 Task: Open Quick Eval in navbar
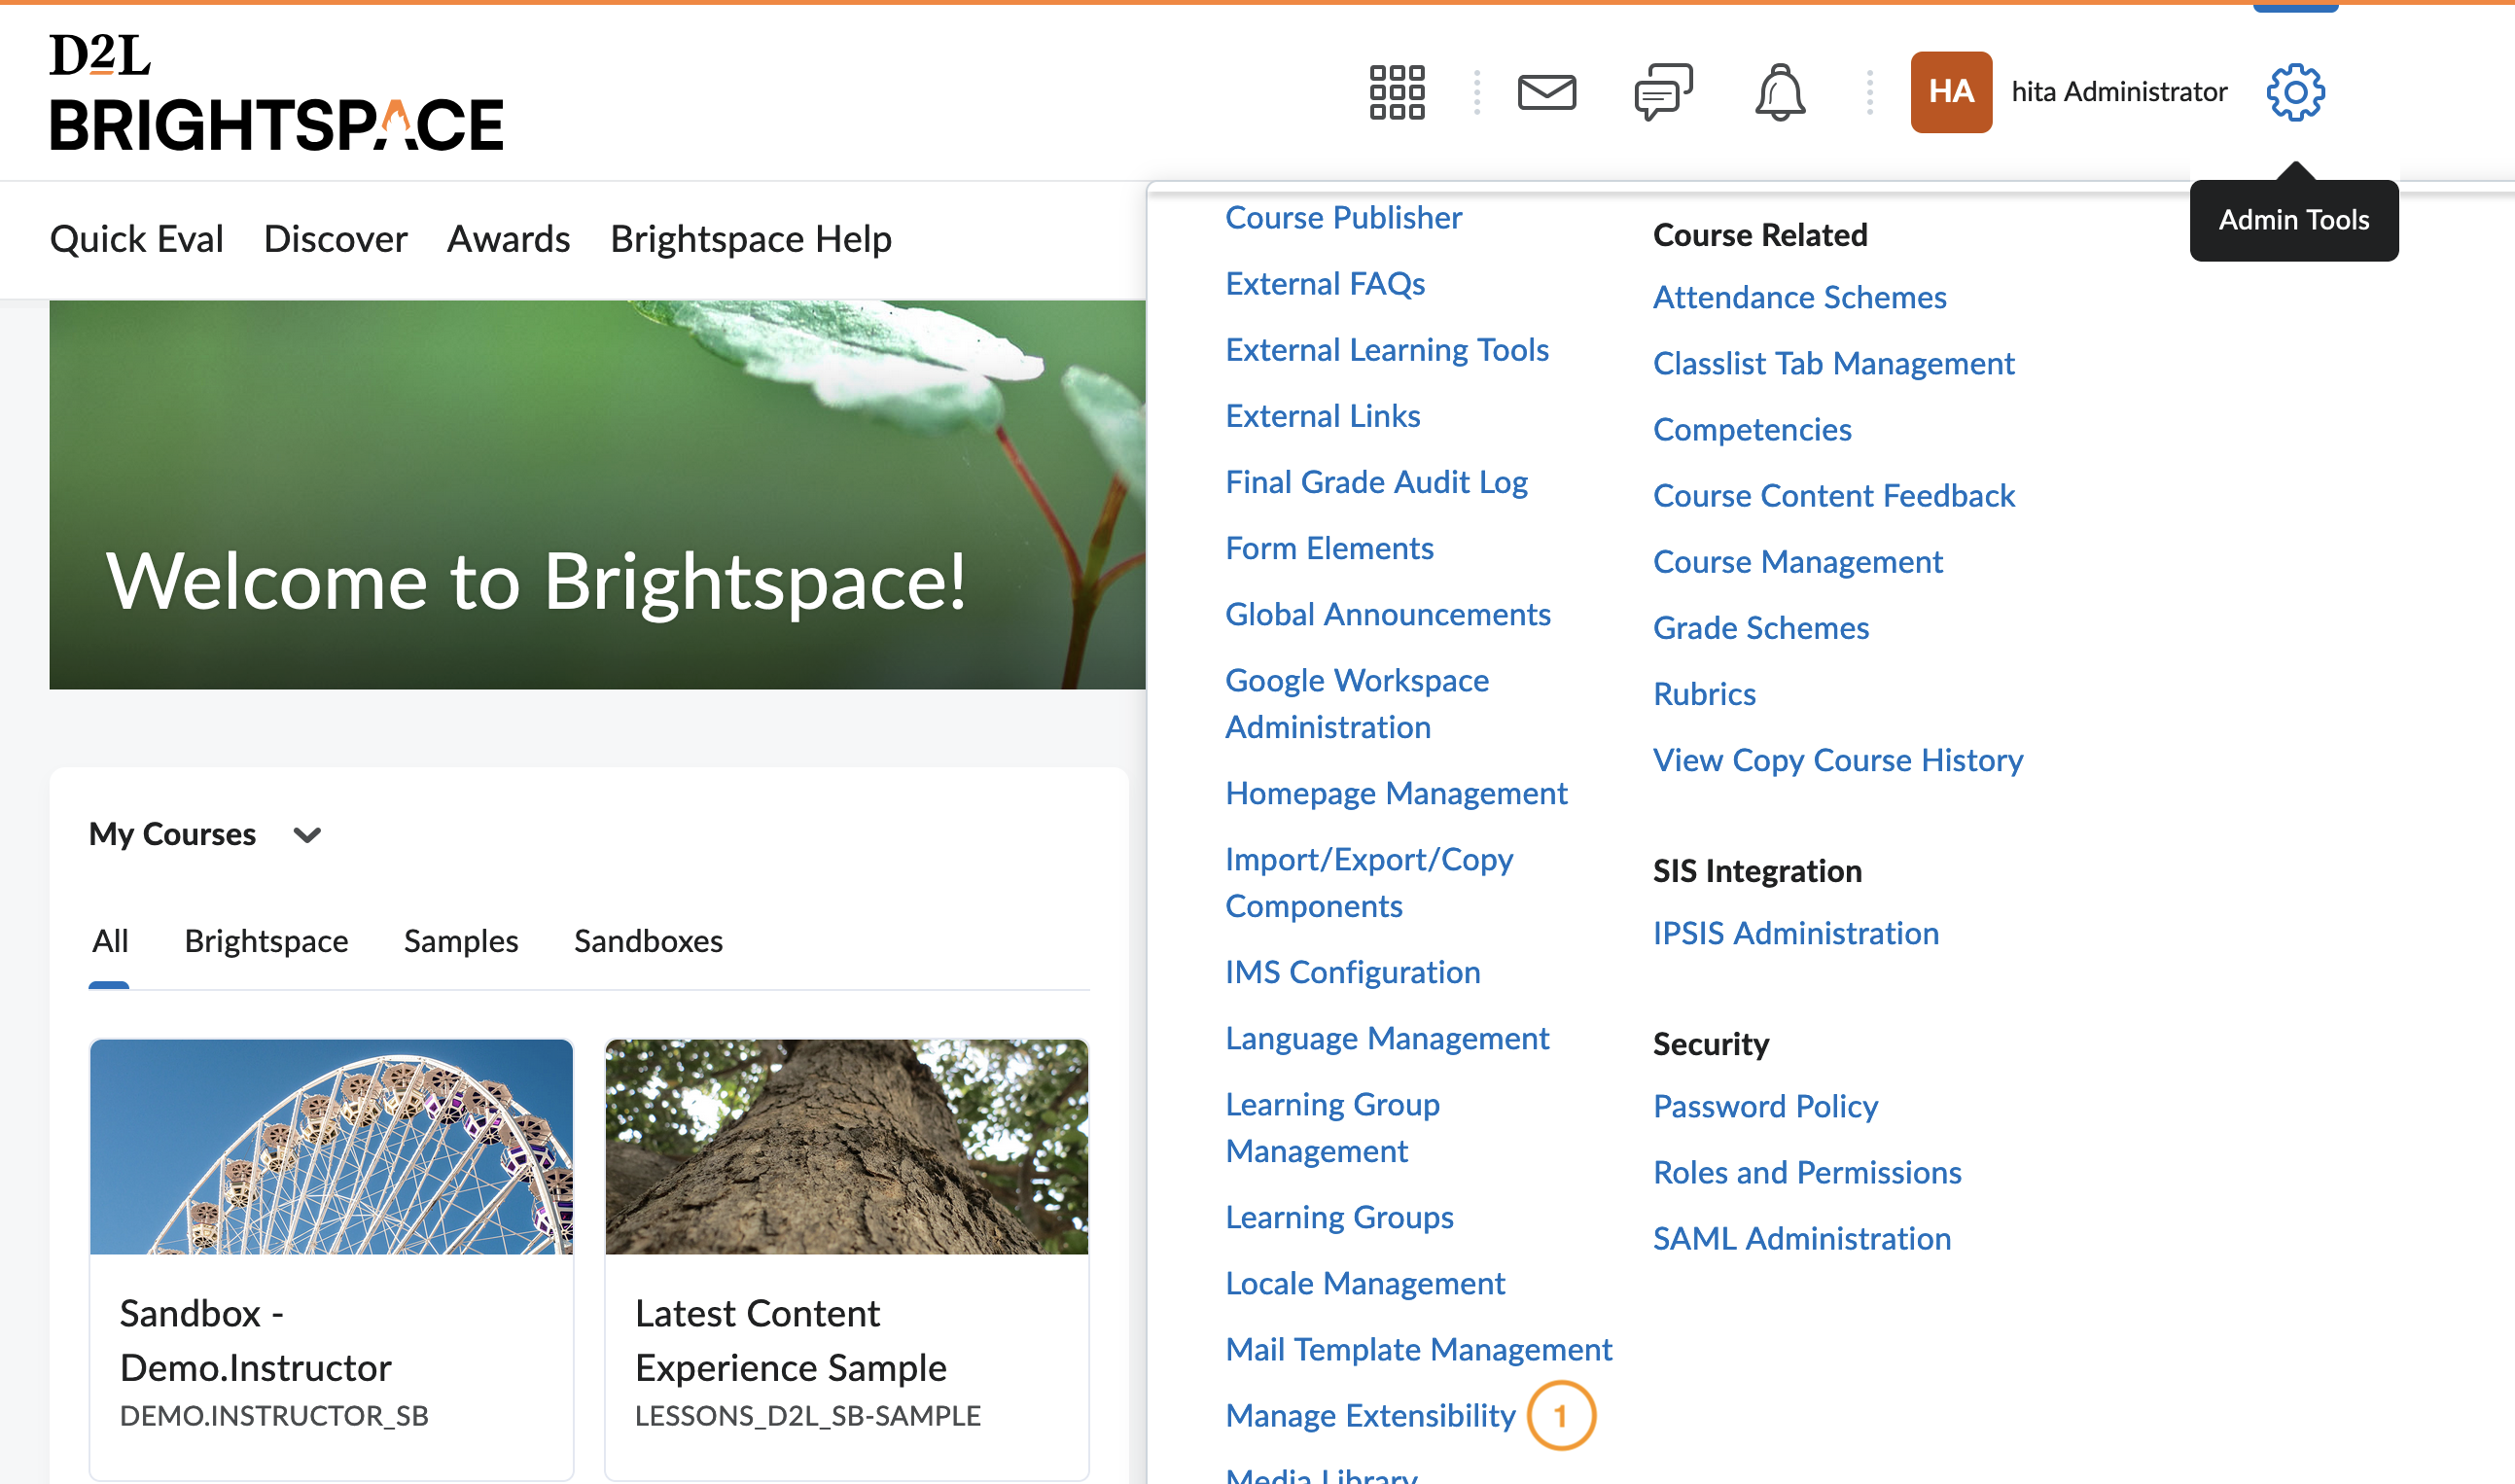(x=137, y=239)
